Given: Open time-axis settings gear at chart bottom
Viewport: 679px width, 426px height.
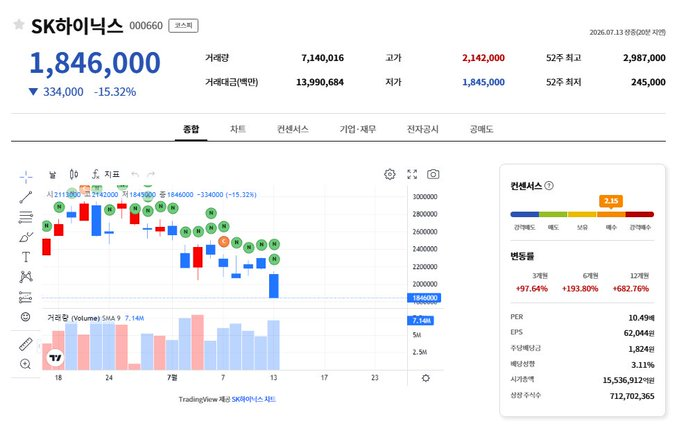Looking at the screenshot, I should pos(426,378).
